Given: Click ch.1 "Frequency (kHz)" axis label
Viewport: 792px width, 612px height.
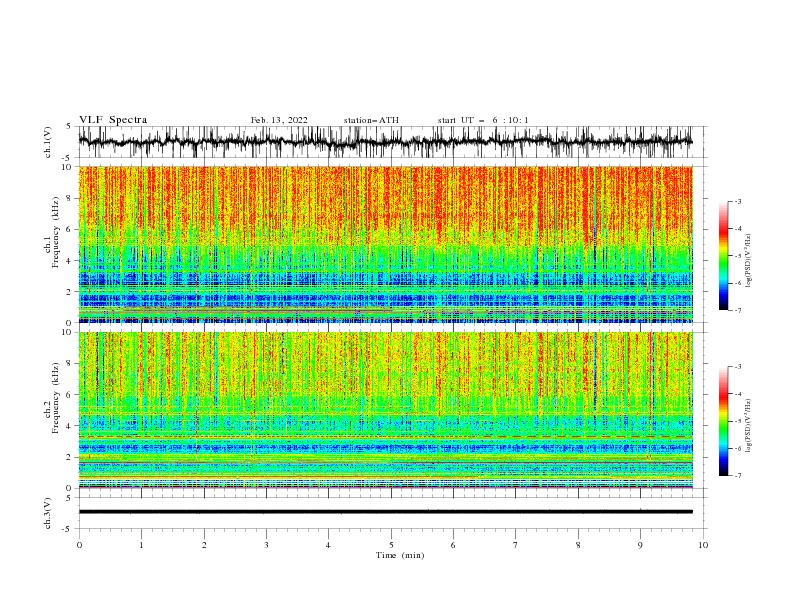Looking at the screenshot, I should point(56,230).
